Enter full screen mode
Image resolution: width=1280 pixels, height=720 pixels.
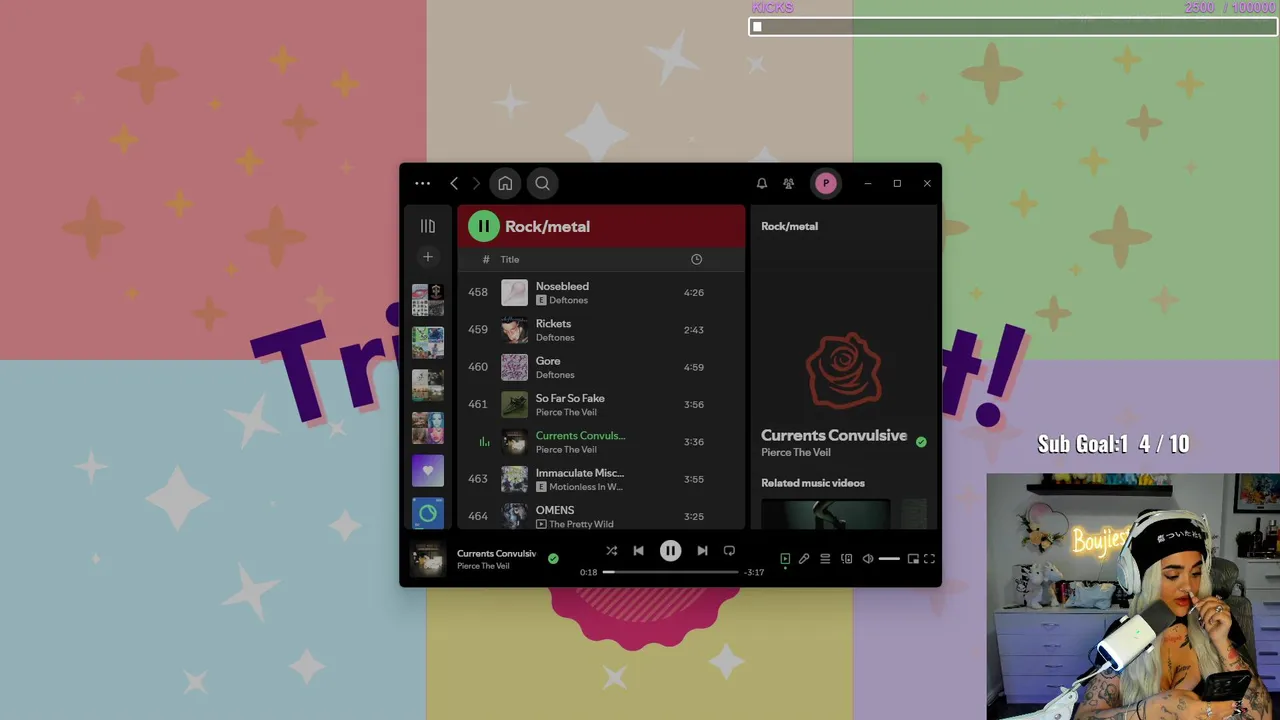tap(929, 559)
